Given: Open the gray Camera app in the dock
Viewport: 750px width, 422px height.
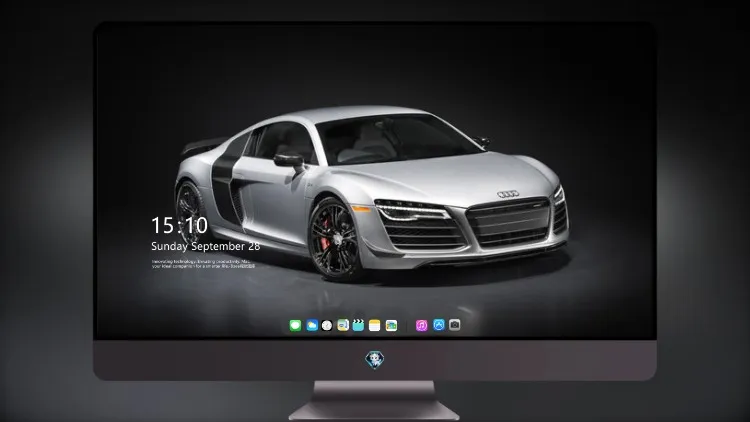Looking at the screenshot, I should 455,325.
